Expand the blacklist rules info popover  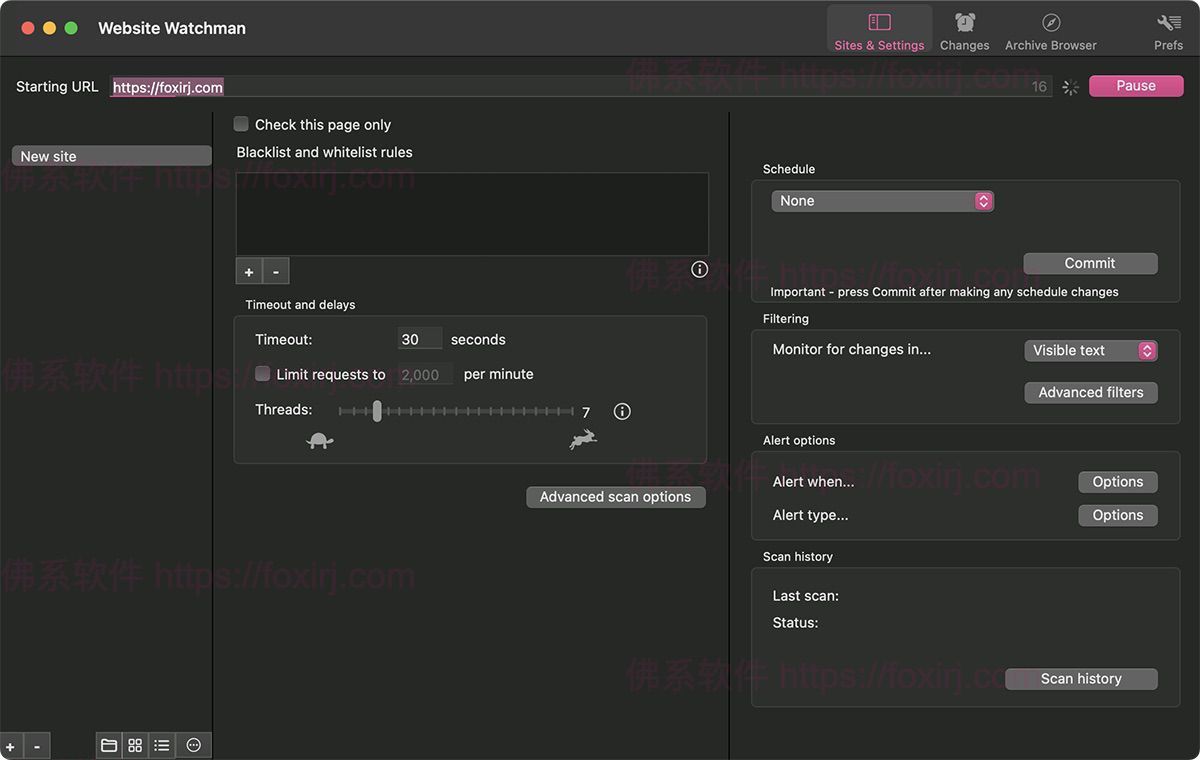pos(699,269)
